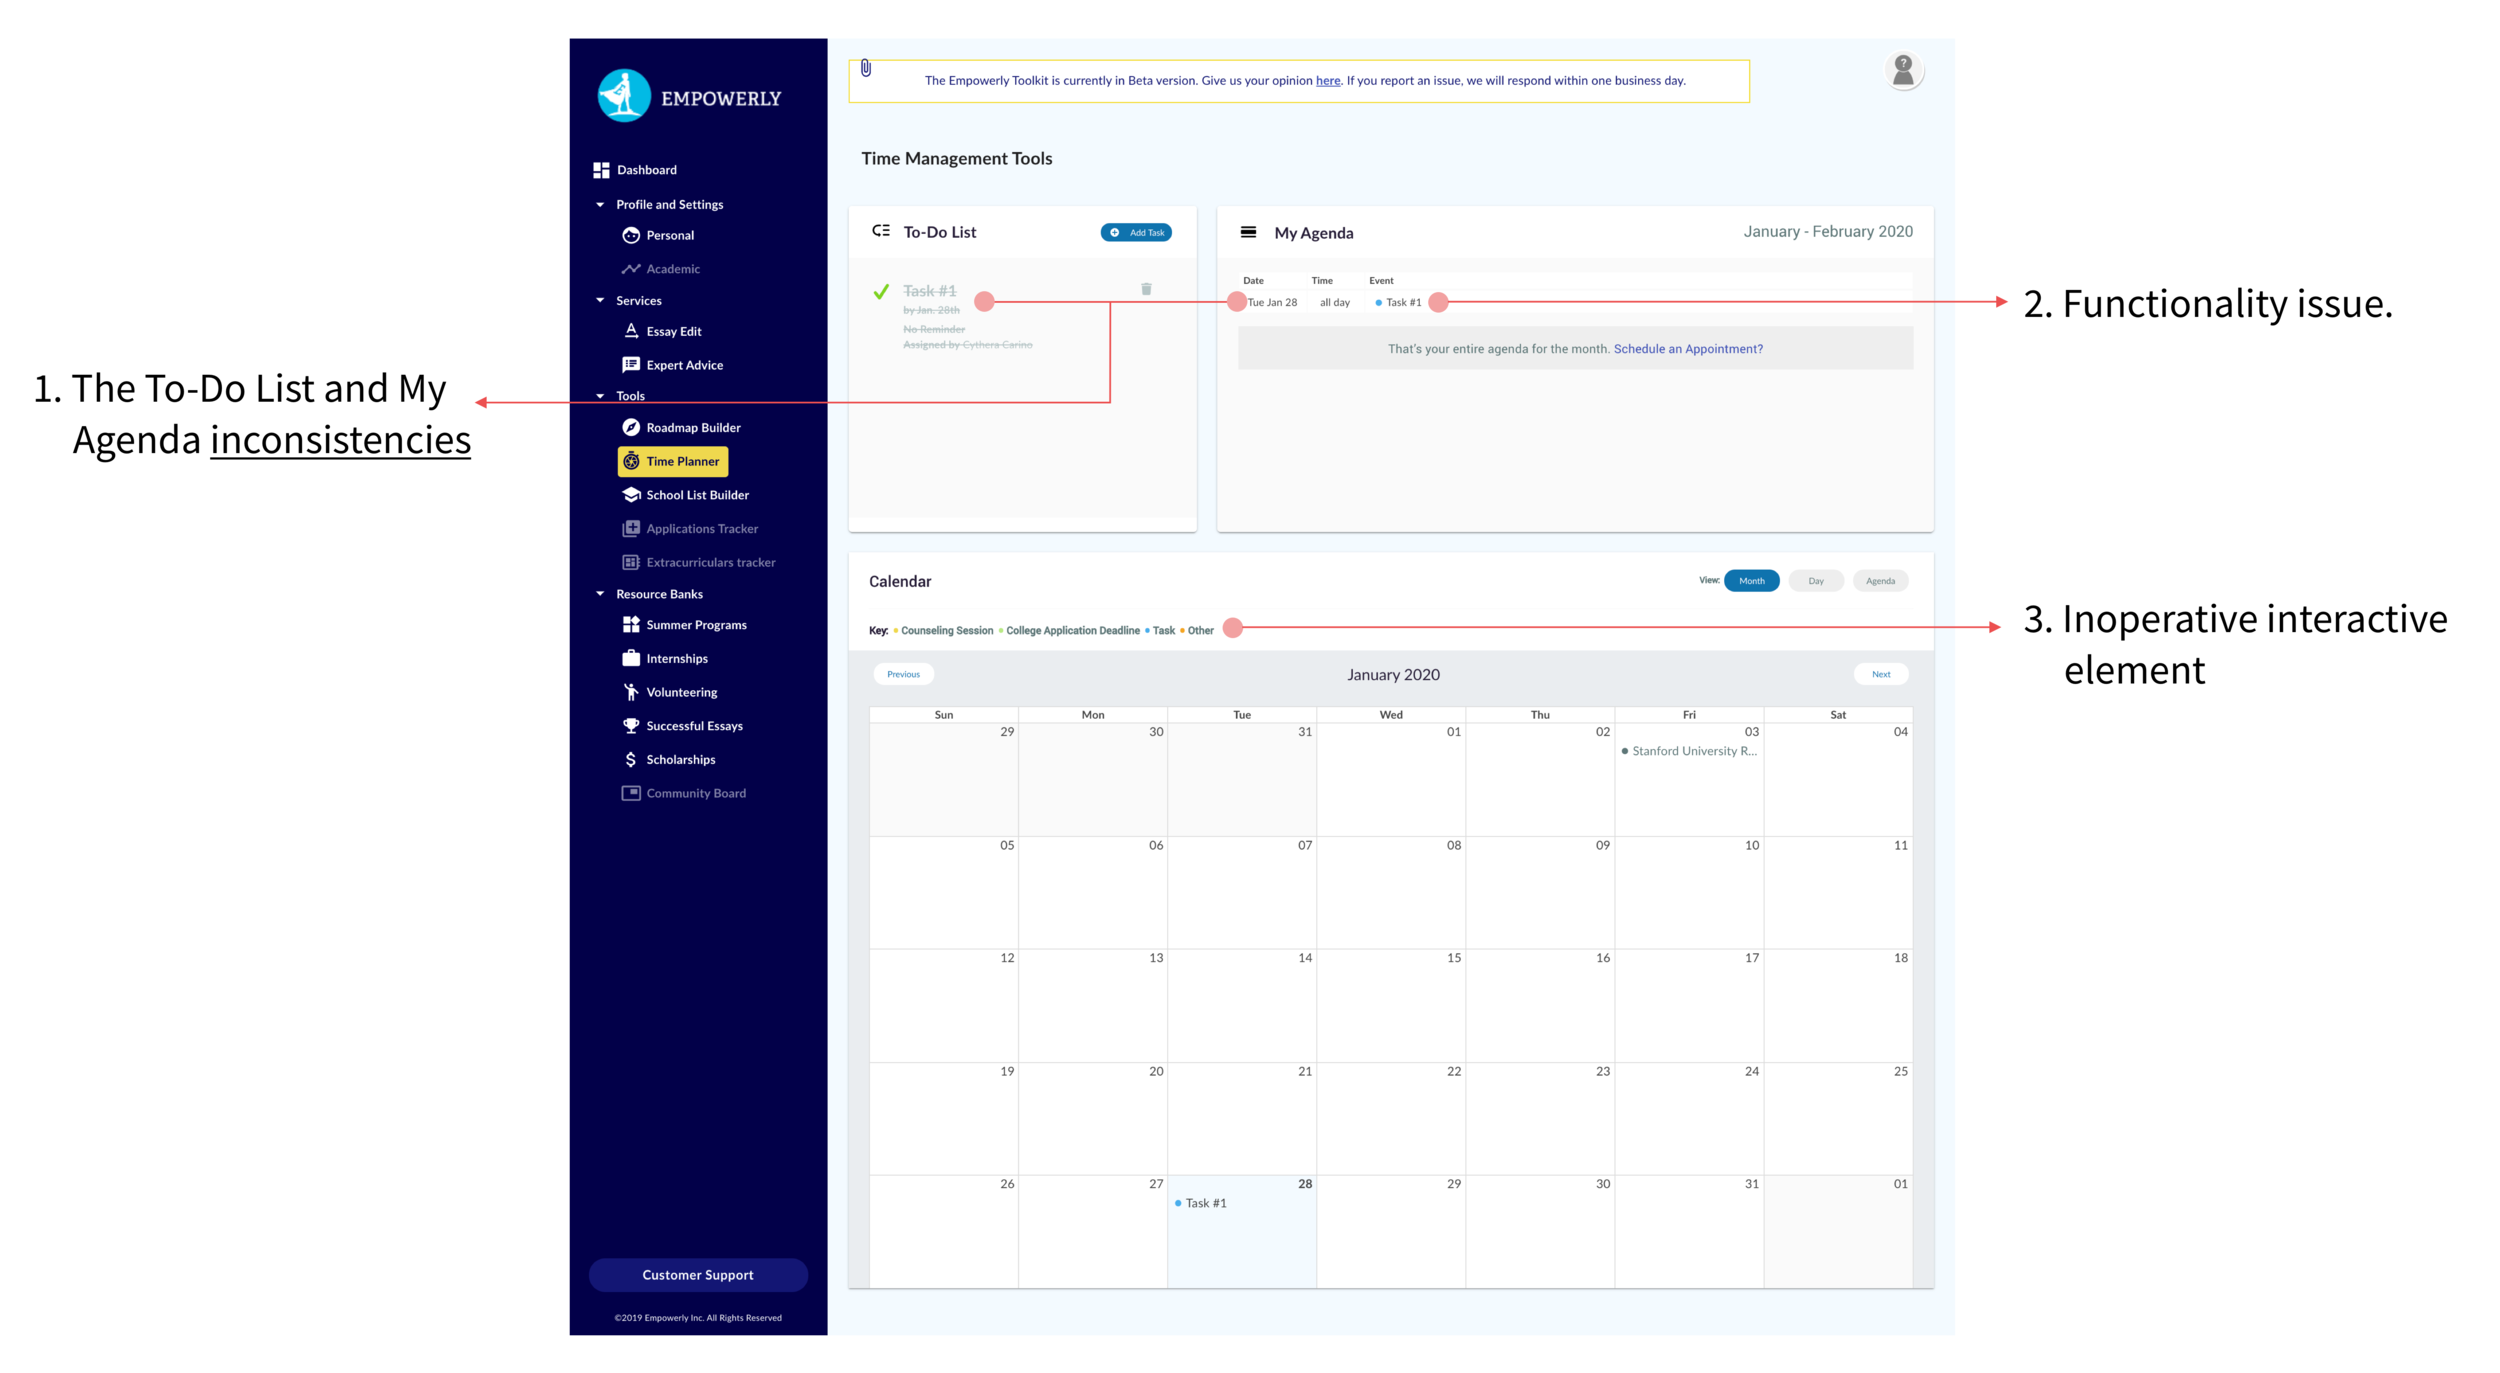Viewport: 2500px width, 1373px height.
Task: Go to Next month
Action: pyautogui.click(x=1881, y=674)
